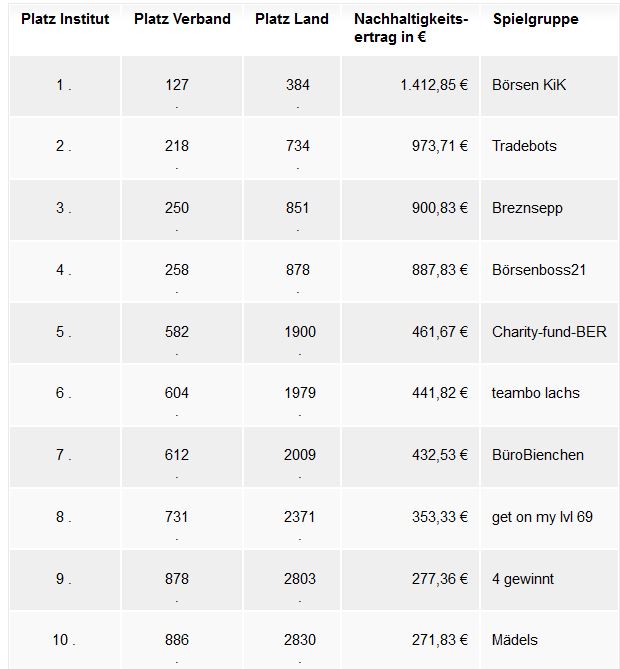Click the Platz Institut column header

tap(65, 19)
